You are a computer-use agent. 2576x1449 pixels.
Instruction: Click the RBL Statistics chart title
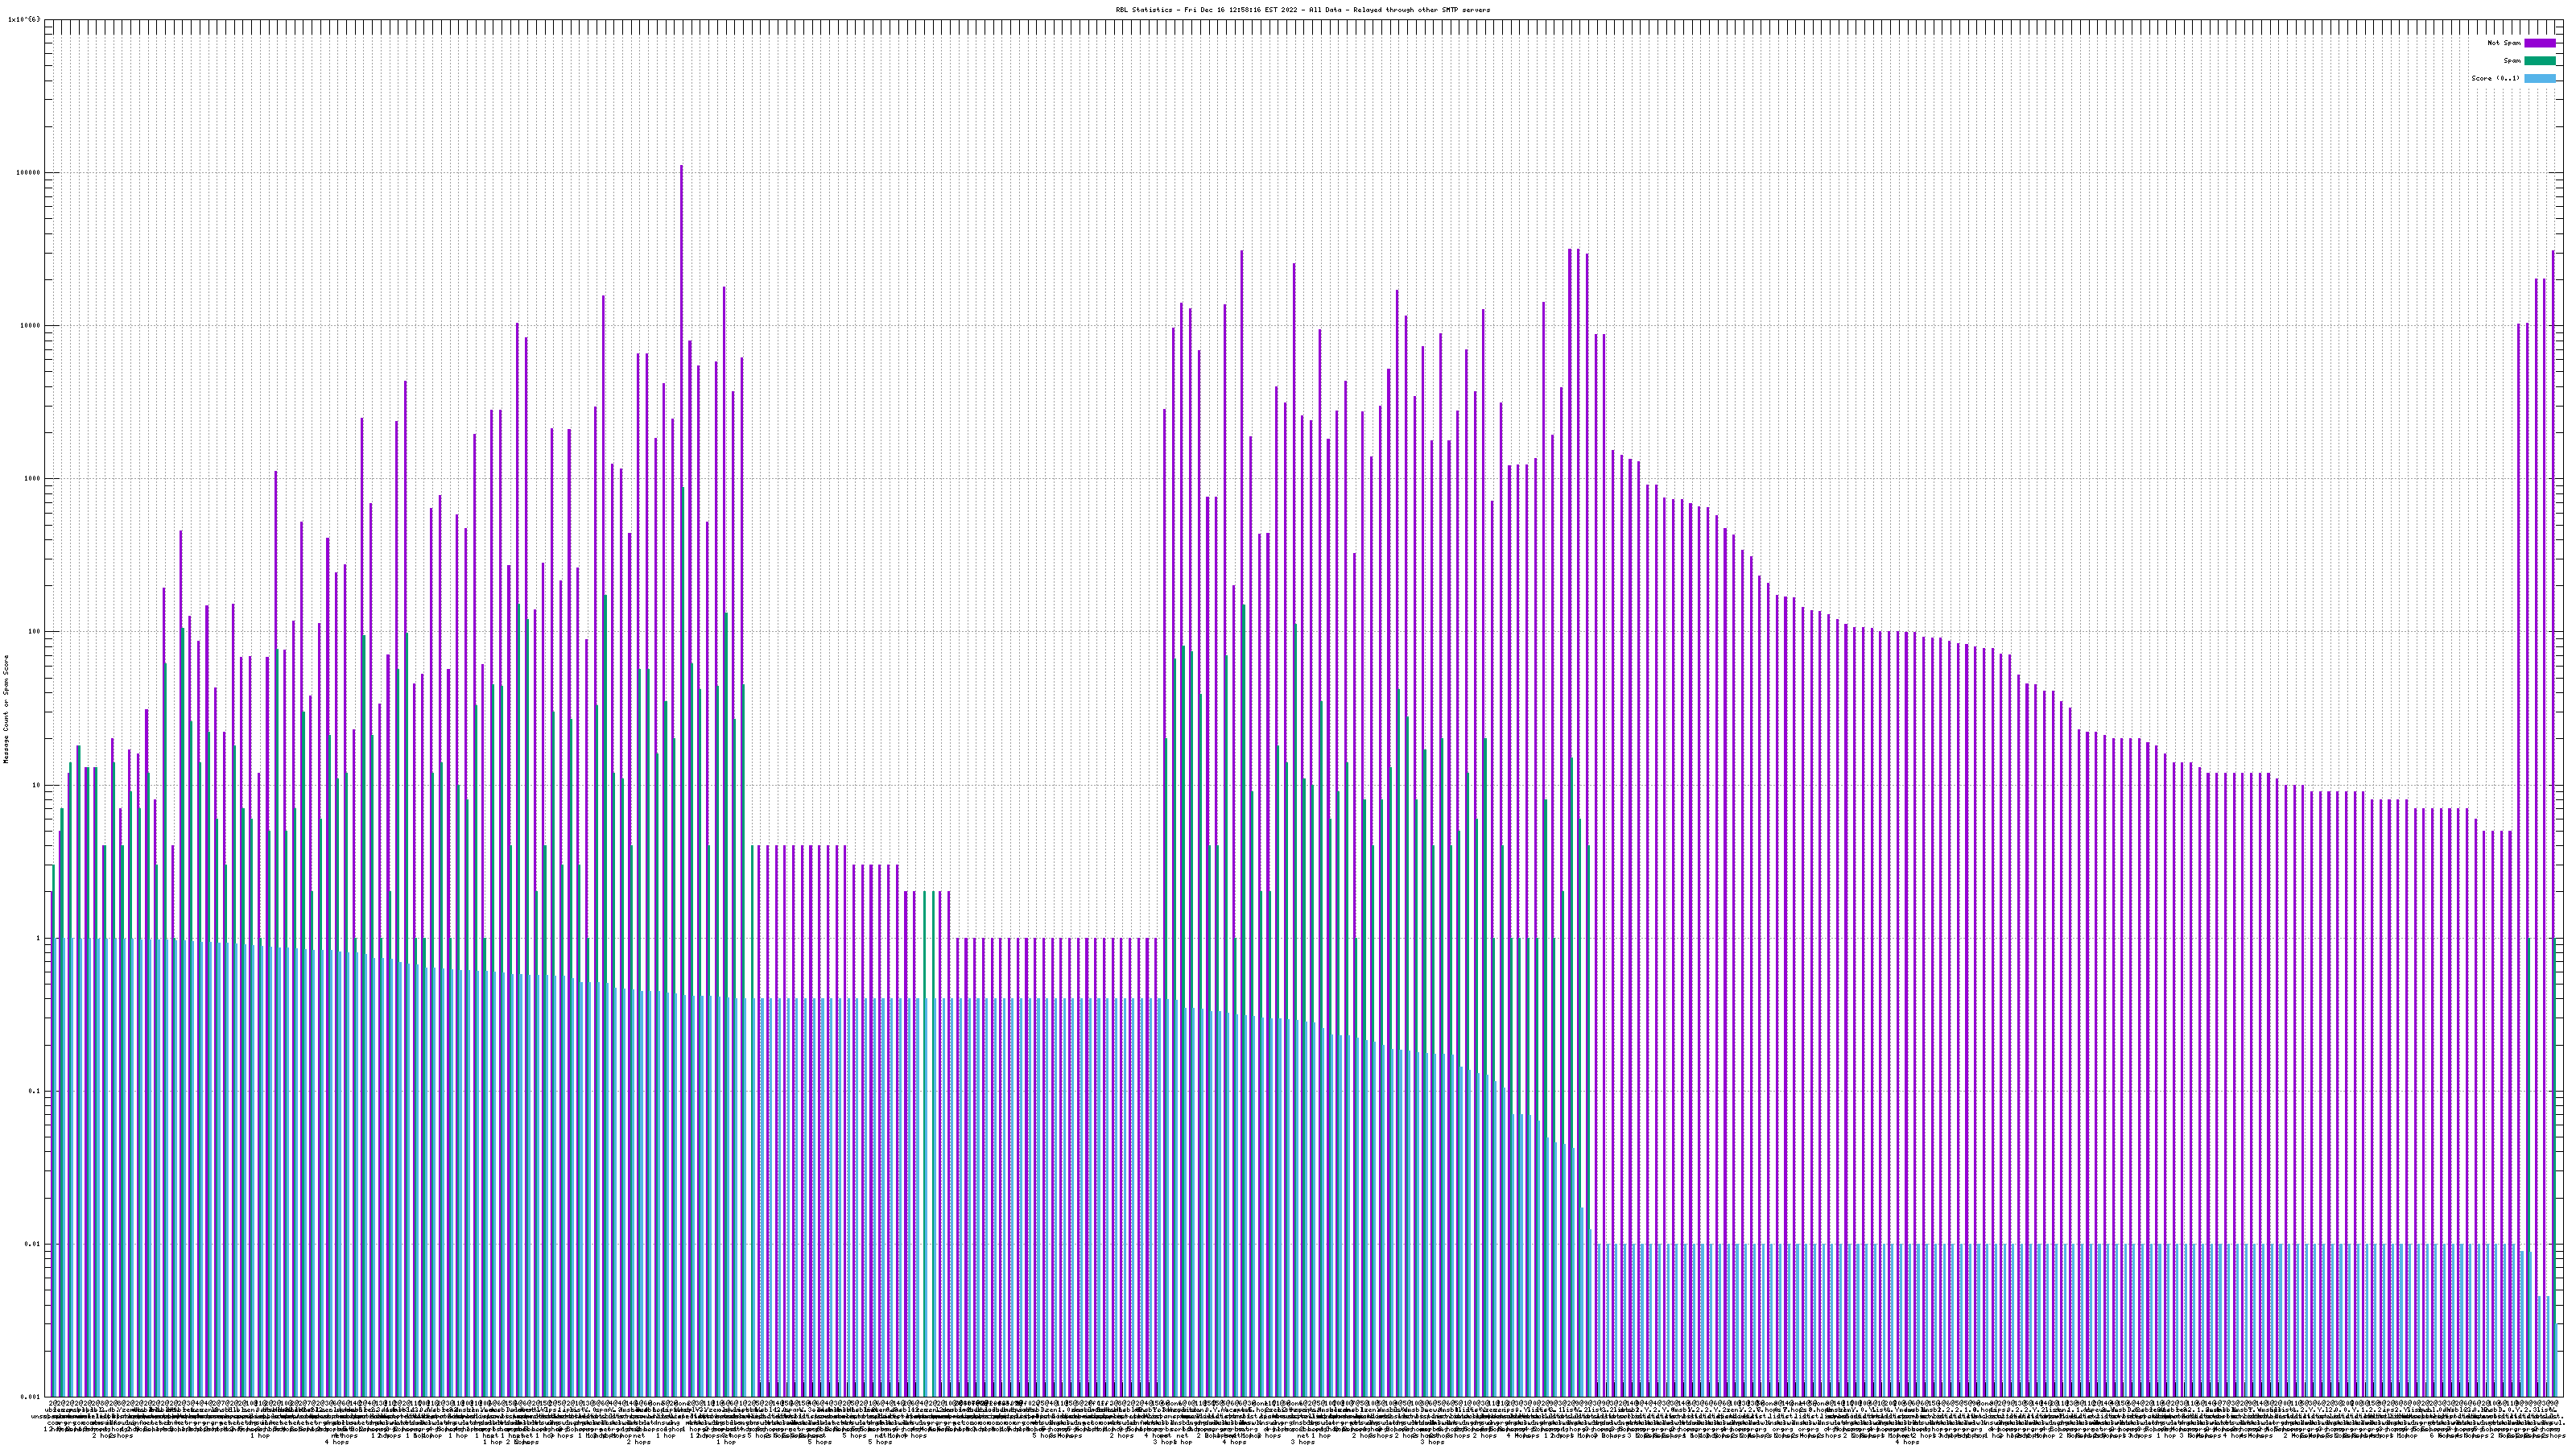click(1302, 10)
